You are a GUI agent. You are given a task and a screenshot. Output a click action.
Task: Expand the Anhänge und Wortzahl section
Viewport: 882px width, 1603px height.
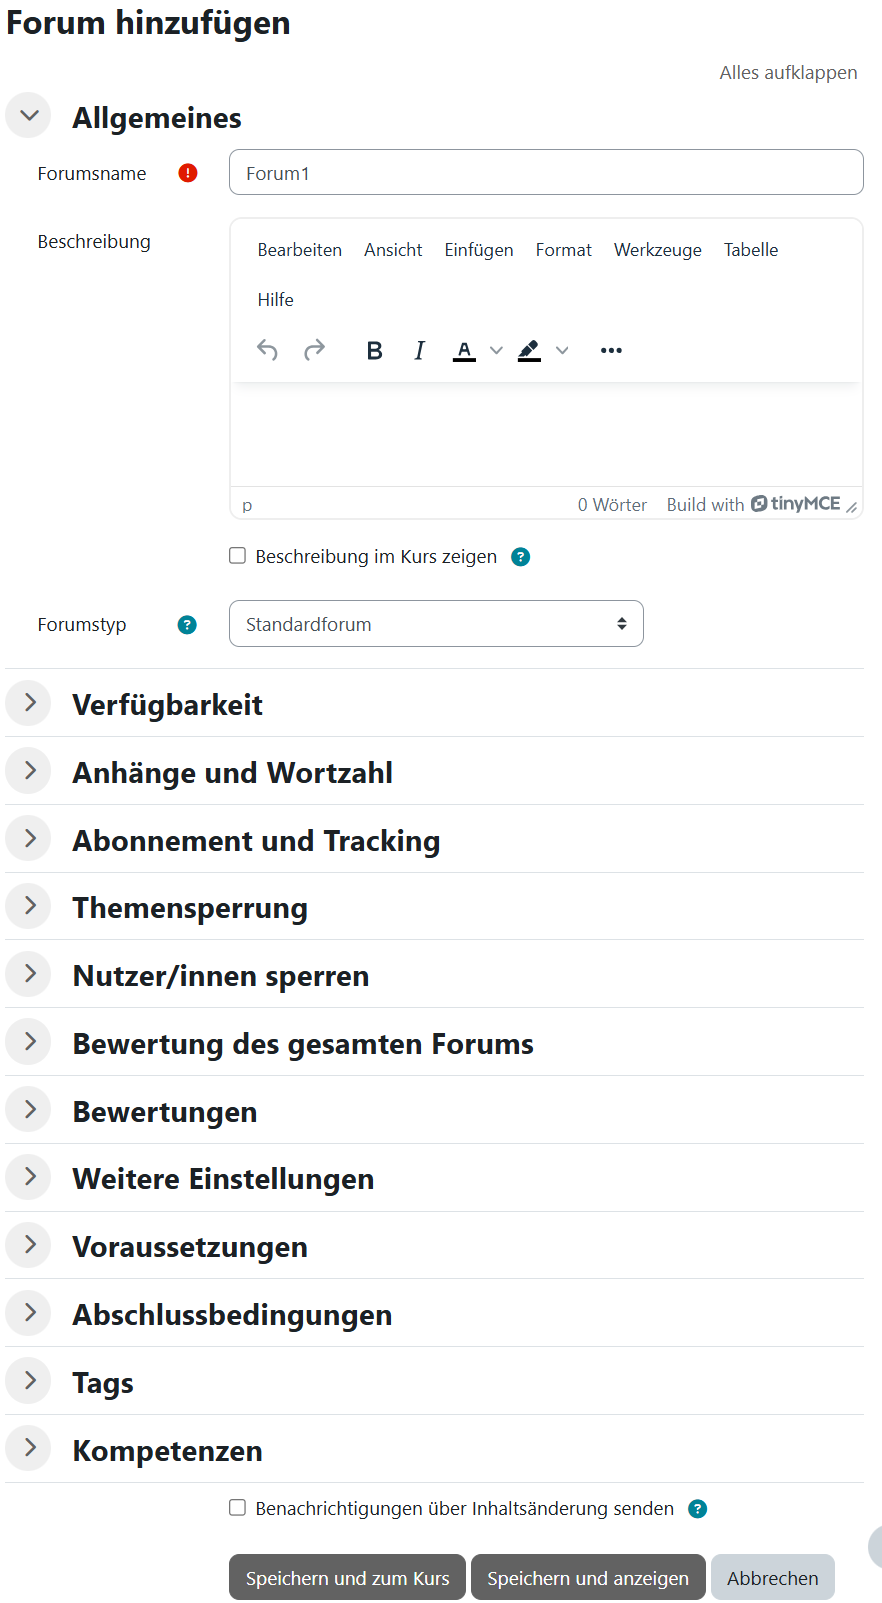(x=29, y=771)
